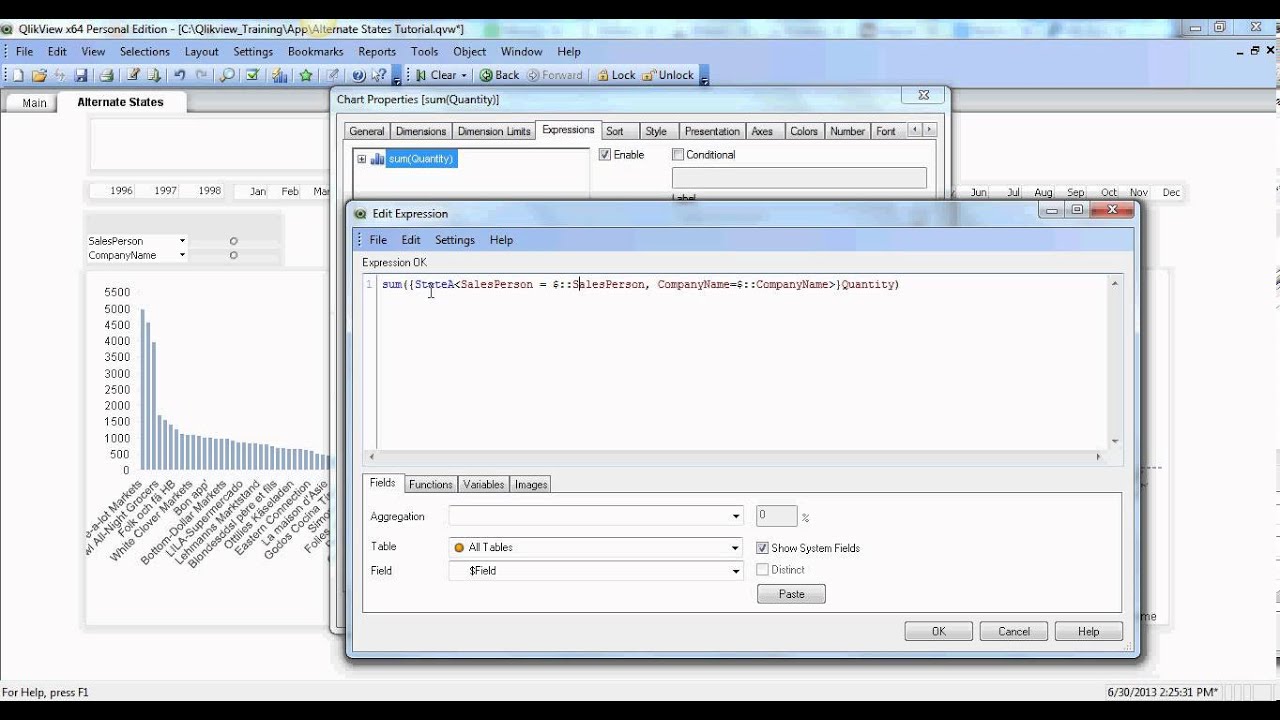Switch to the Images tab
1280x720 pixels.
[x=531, y=485]
